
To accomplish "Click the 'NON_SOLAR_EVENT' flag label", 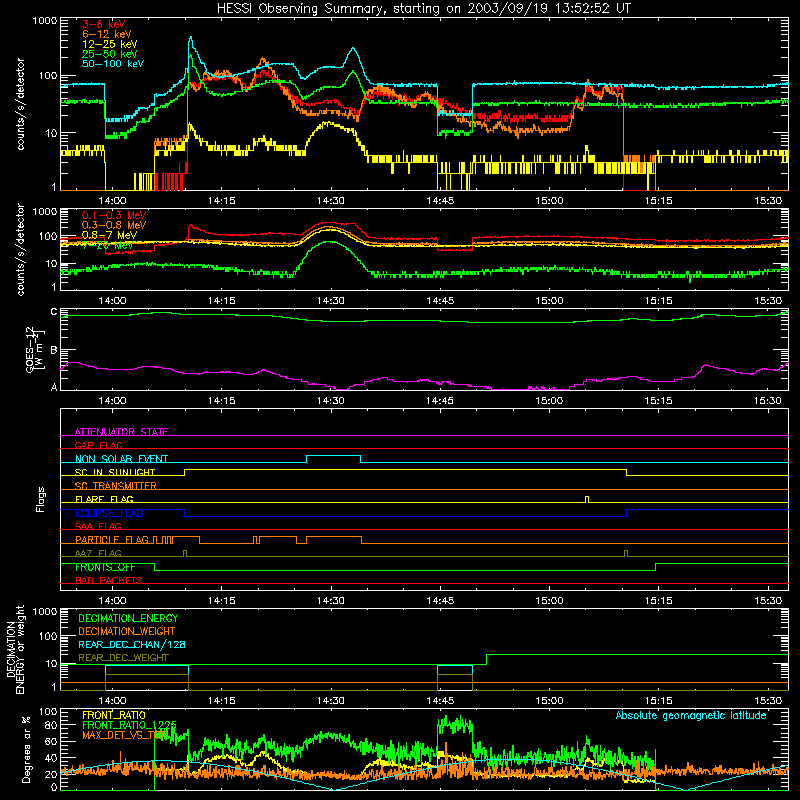I will [x=121, y=459].
